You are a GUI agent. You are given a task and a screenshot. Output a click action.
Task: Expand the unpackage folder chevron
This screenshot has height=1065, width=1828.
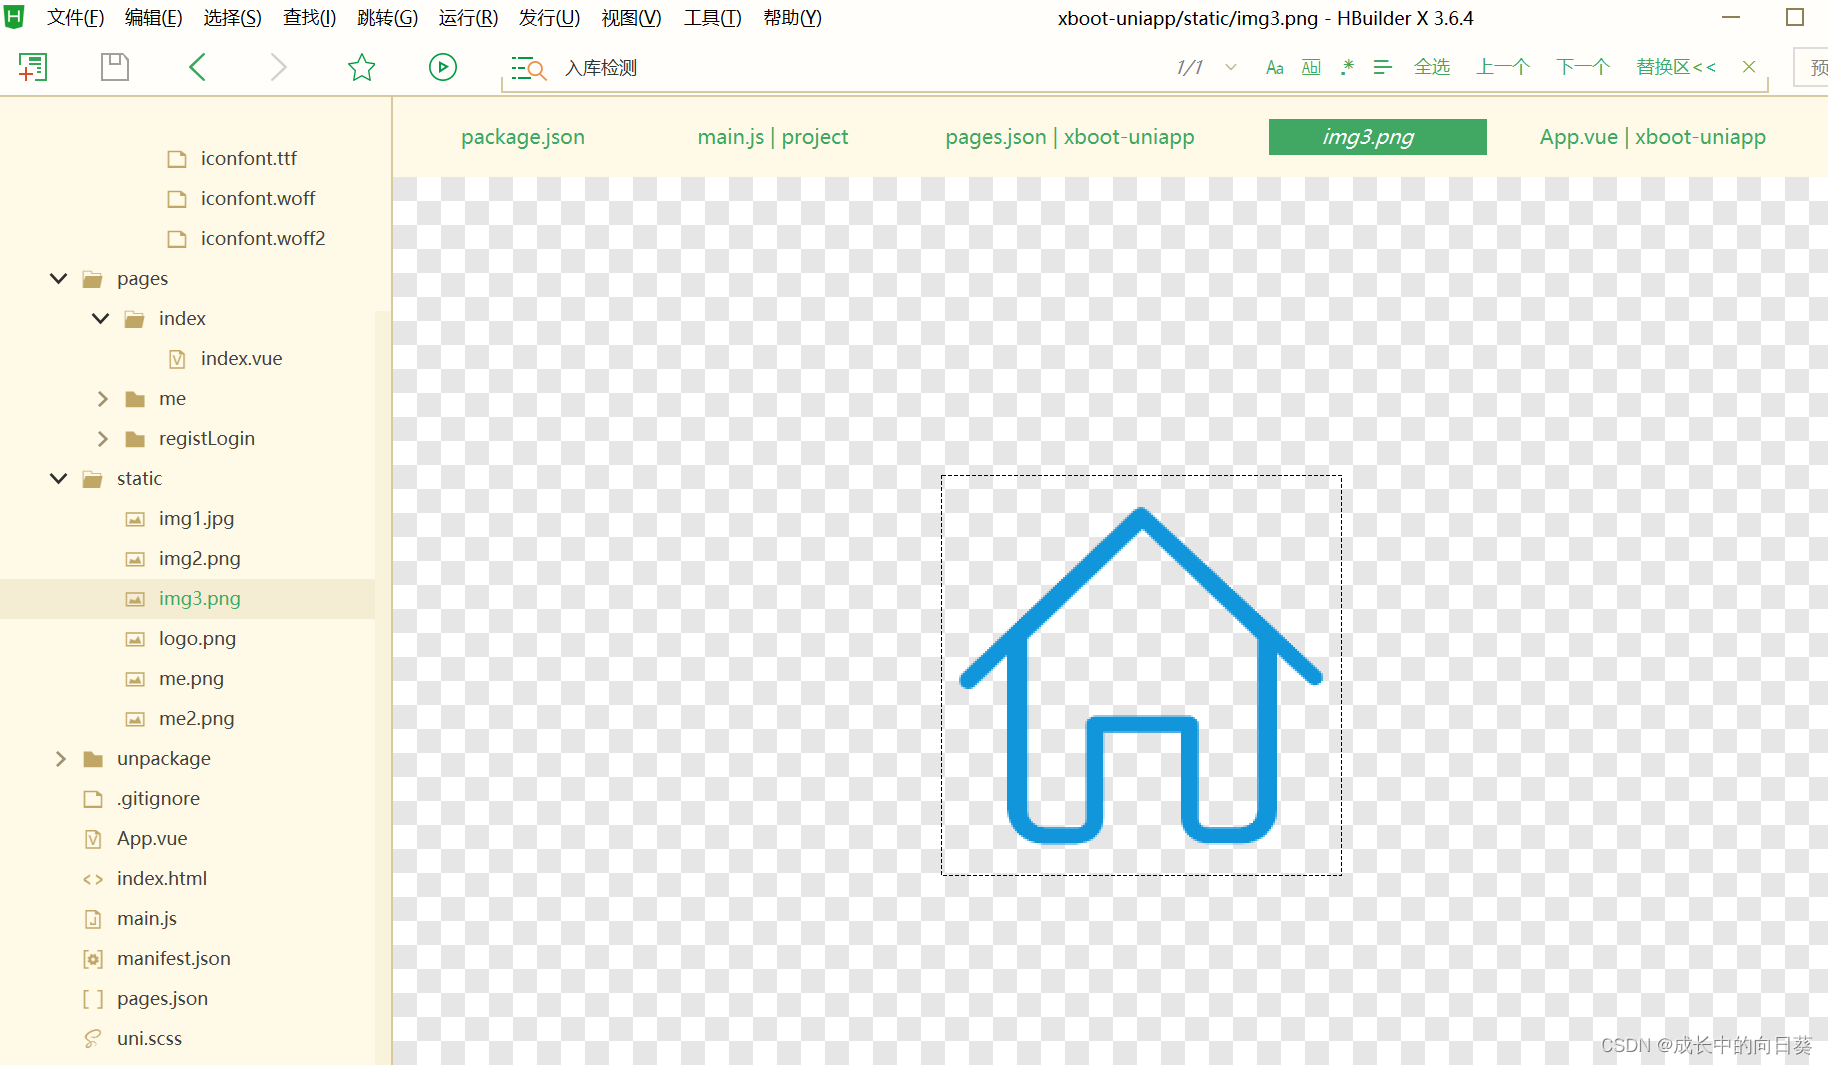(60, 758)
